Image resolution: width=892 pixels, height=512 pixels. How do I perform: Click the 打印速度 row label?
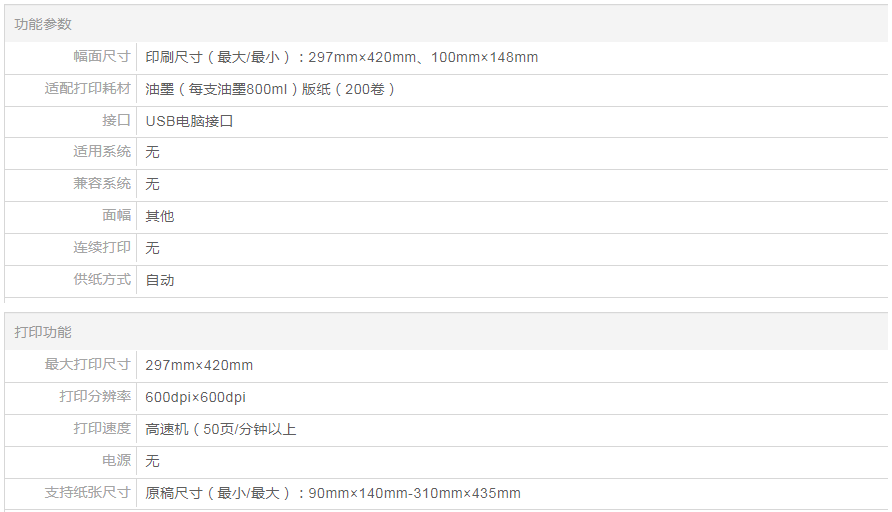(102, 429)
